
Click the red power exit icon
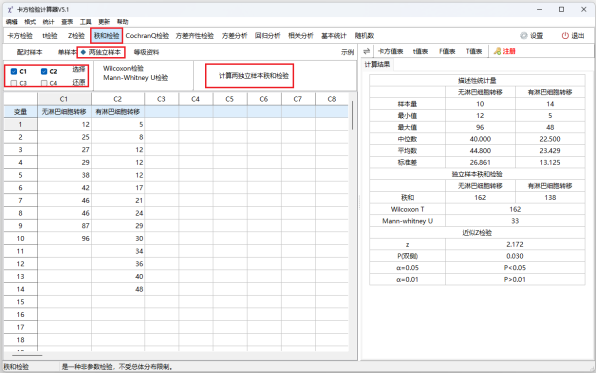tap(565, 36)
